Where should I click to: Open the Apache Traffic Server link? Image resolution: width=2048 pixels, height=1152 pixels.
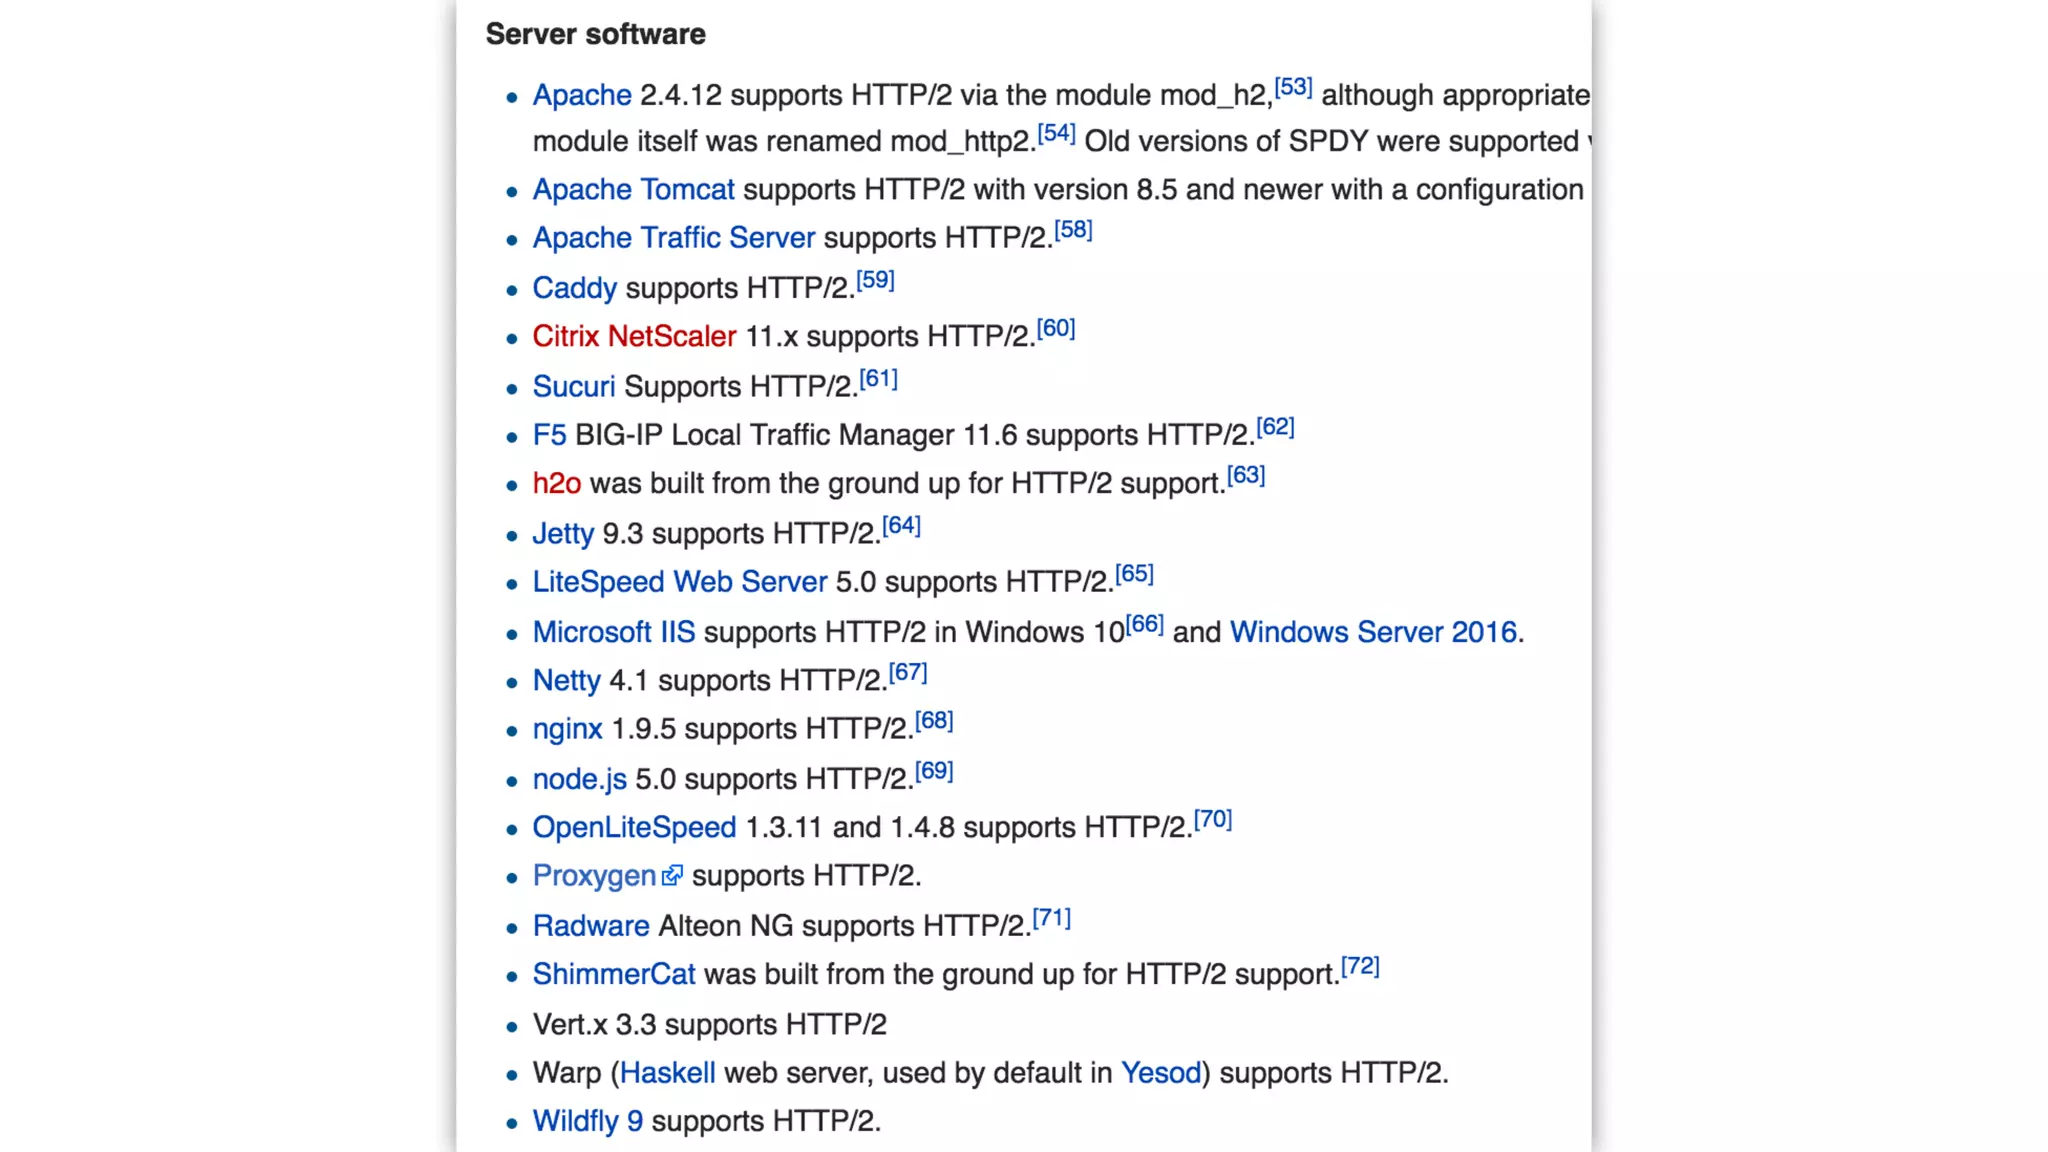pyautogui.click(x=673, y=238)
